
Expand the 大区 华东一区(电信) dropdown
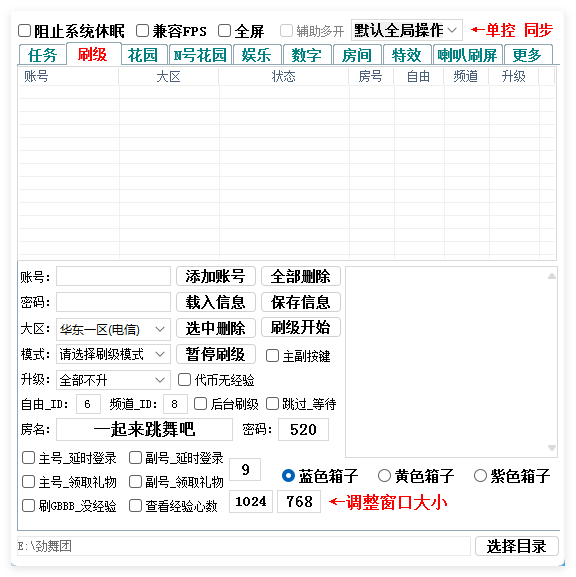[113, 329]
